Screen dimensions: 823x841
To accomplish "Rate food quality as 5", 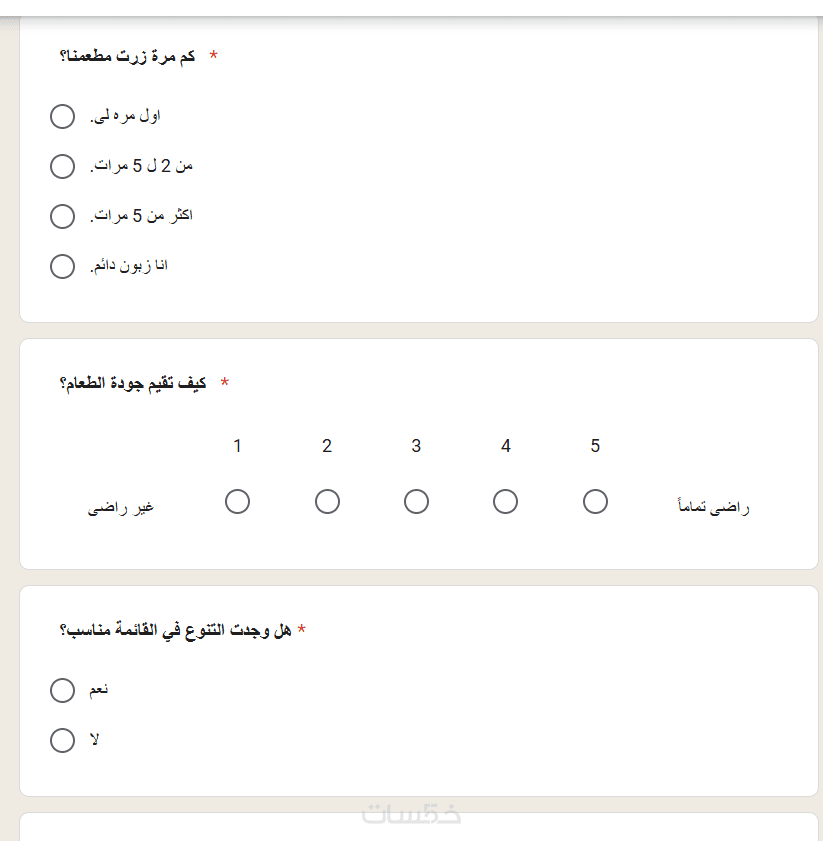I will pyautogui.click(x=595, y=501).
